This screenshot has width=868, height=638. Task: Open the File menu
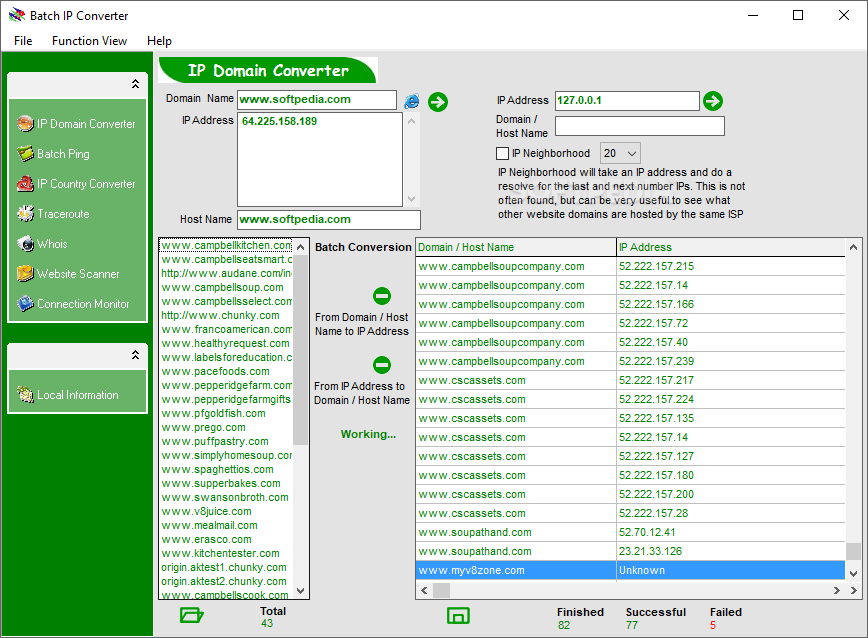pyautogui.click(x=23, y=41)
